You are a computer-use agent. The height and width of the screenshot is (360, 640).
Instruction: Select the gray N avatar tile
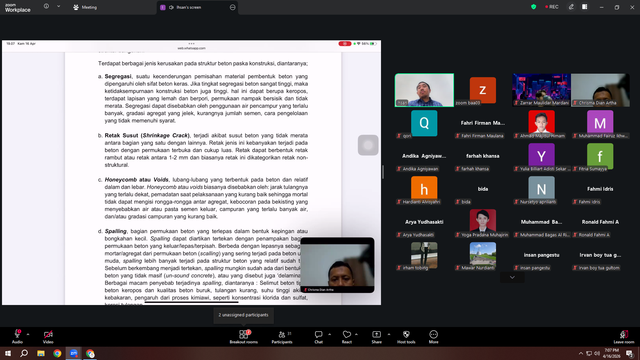click(541, 189)
